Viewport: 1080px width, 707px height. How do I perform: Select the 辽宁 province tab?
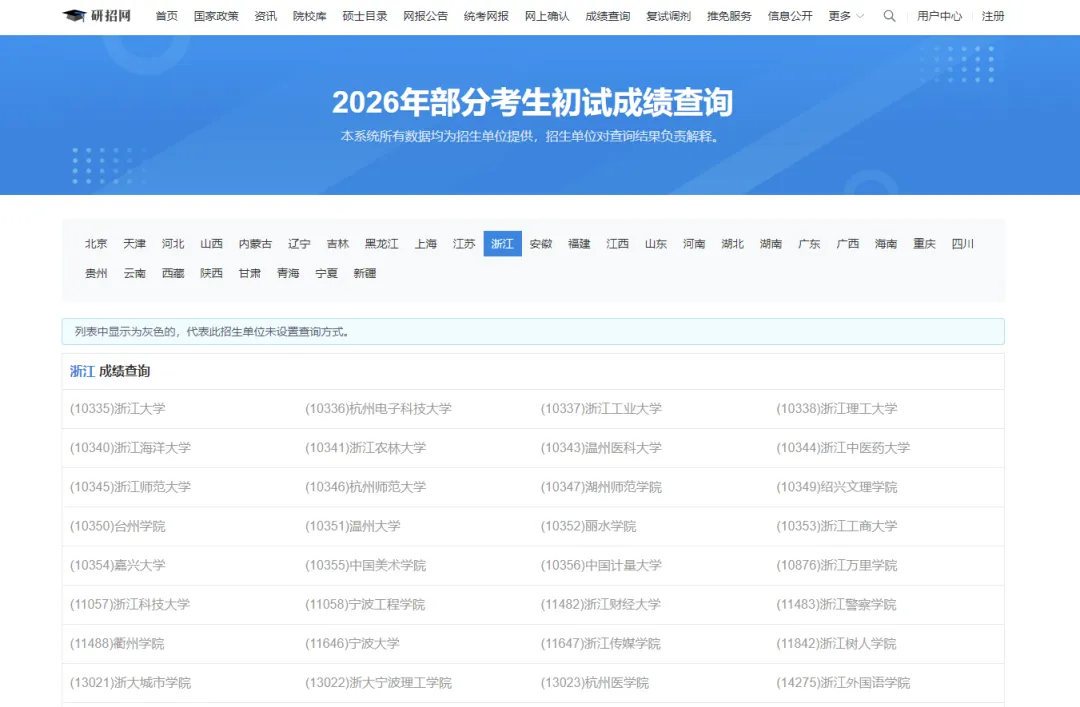(x=299, y=244)
